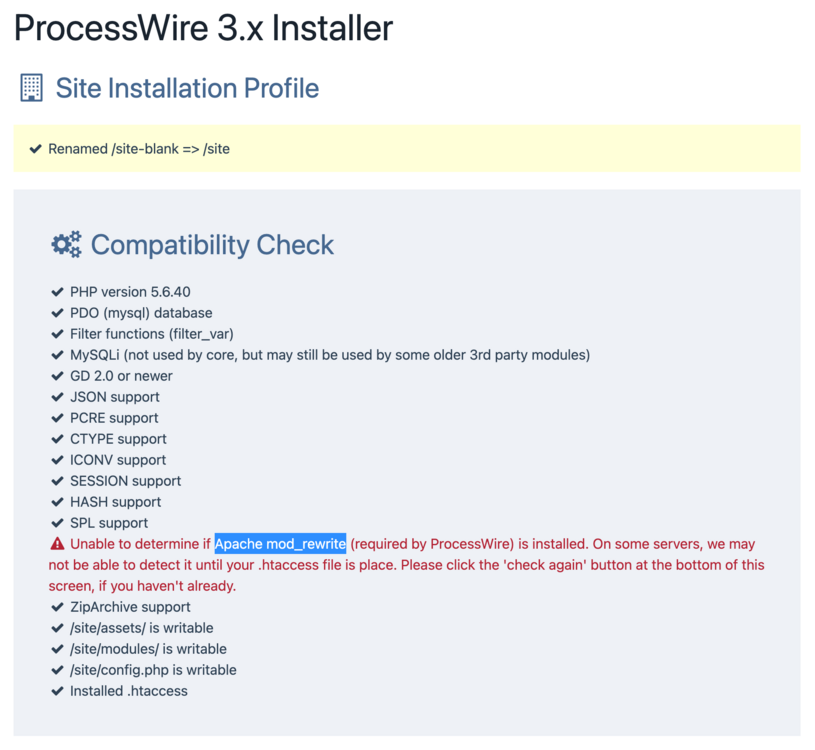
Task: Click the checkmark next to PDO (mysql) database
Action: [57, 313]
